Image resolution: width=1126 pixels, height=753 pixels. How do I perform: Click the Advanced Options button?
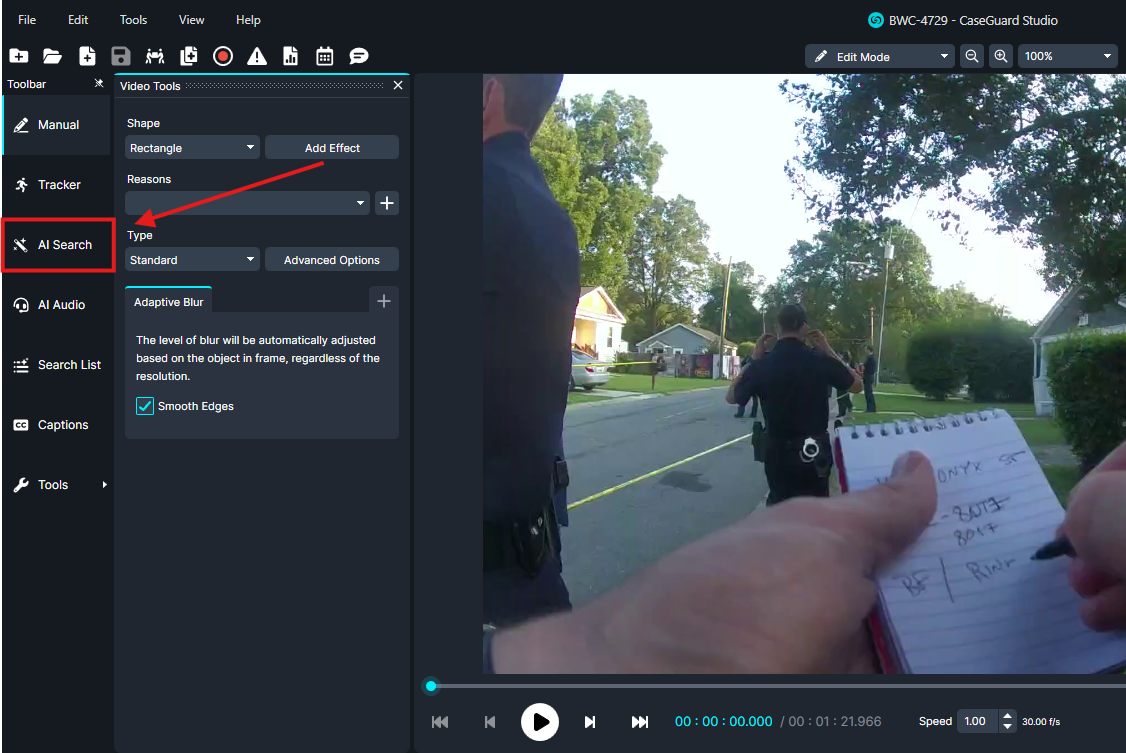click(x=332, y=260)
